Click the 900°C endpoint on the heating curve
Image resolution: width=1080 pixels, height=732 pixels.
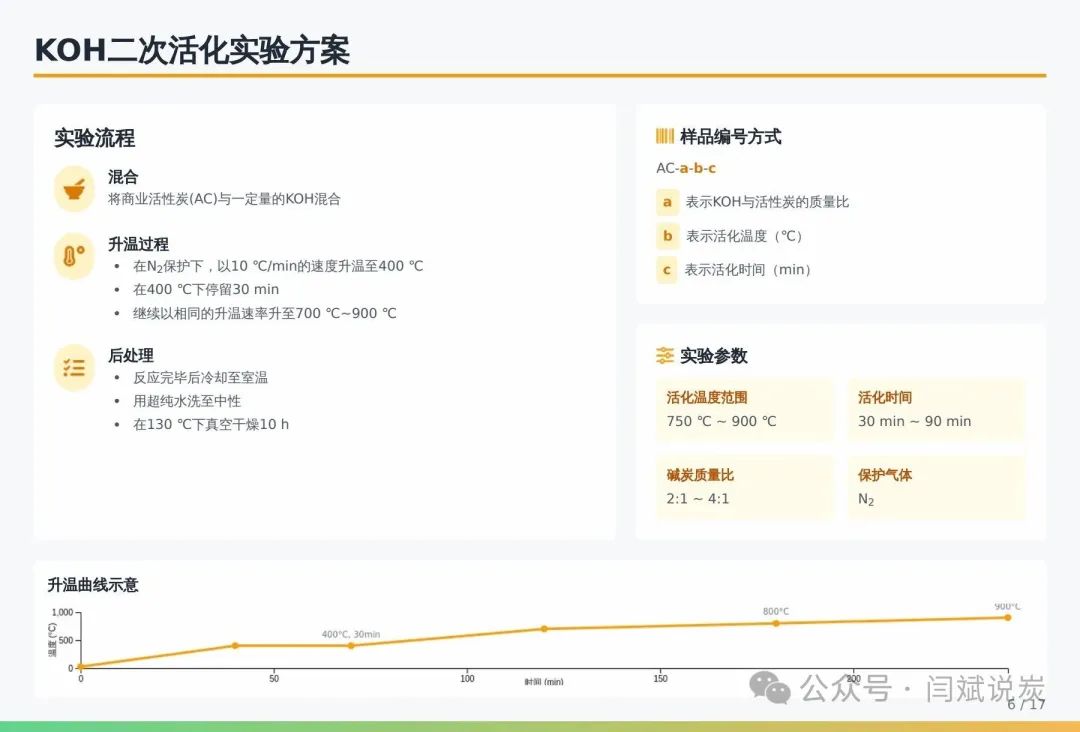[1007, 617]
